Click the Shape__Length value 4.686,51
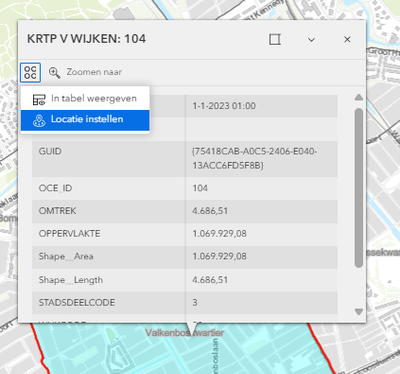The width and height of the screenshot is (400, 374). [x=210, y=280]
